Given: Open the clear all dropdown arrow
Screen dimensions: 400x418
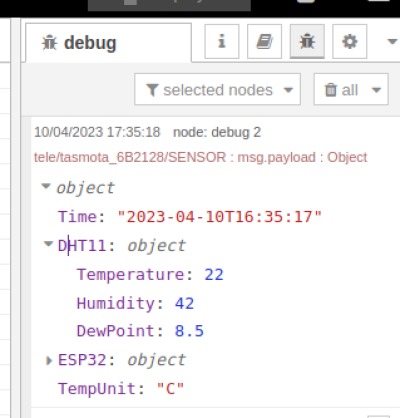Looking at the screenshot, I should [376, 90].
